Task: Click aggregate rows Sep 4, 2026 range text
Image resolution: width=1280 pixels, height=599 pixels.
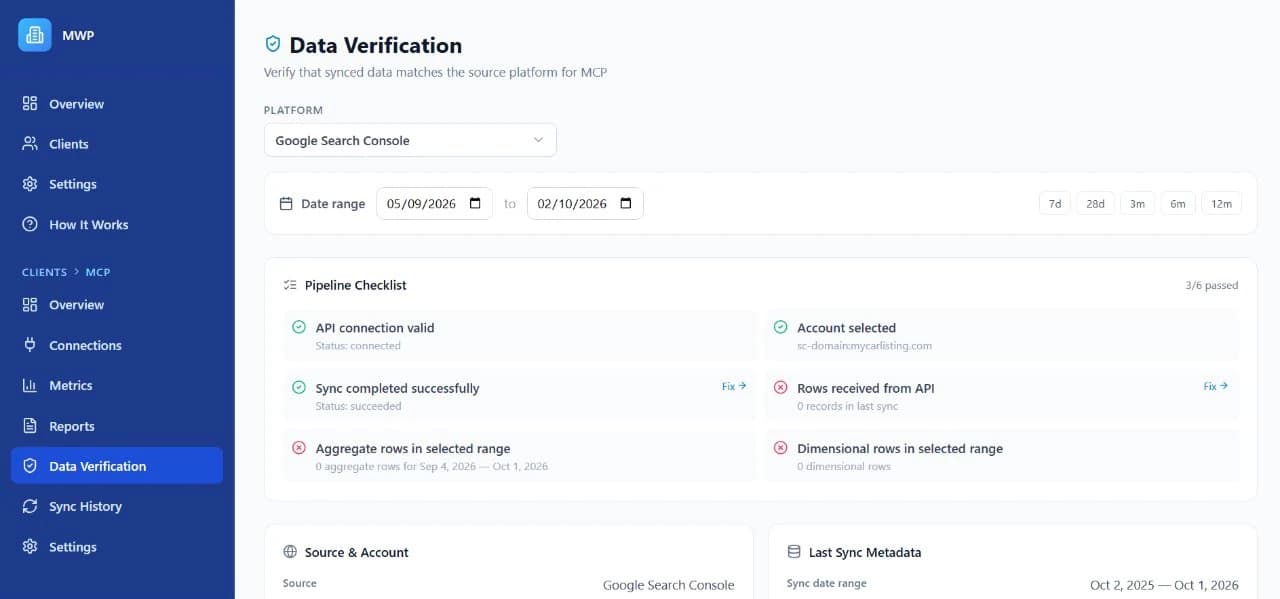Action: click(x=431, y=466)
